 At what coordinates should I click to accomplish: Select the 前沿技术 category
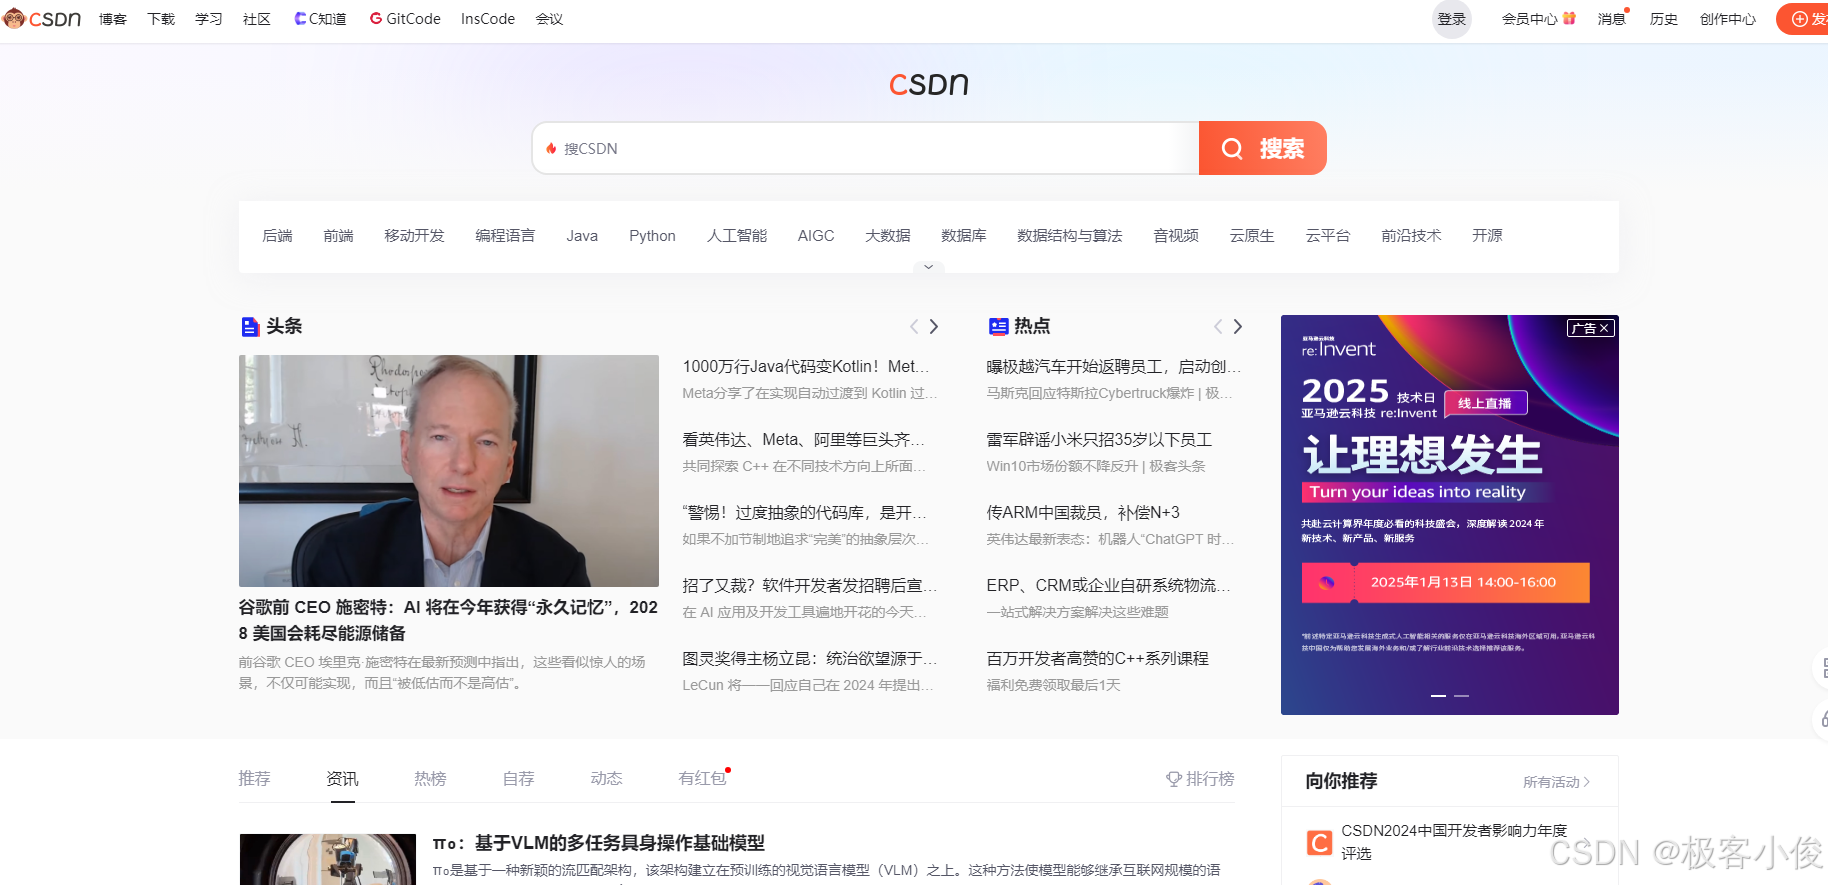click(x=1411, y=236)
